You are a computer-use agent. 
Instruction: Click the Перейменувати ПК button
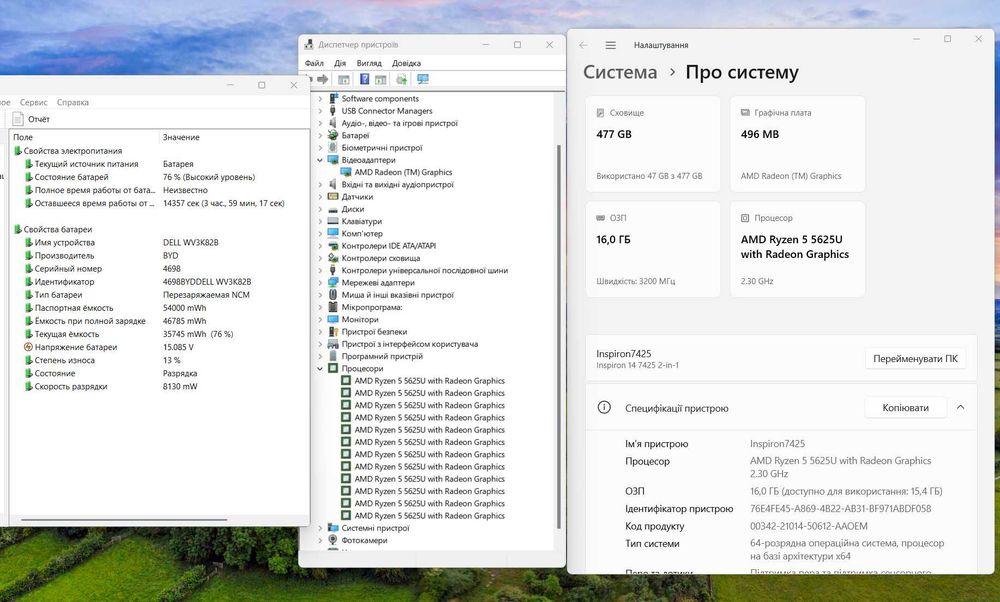pyautogui.click(x=915, y=358)
